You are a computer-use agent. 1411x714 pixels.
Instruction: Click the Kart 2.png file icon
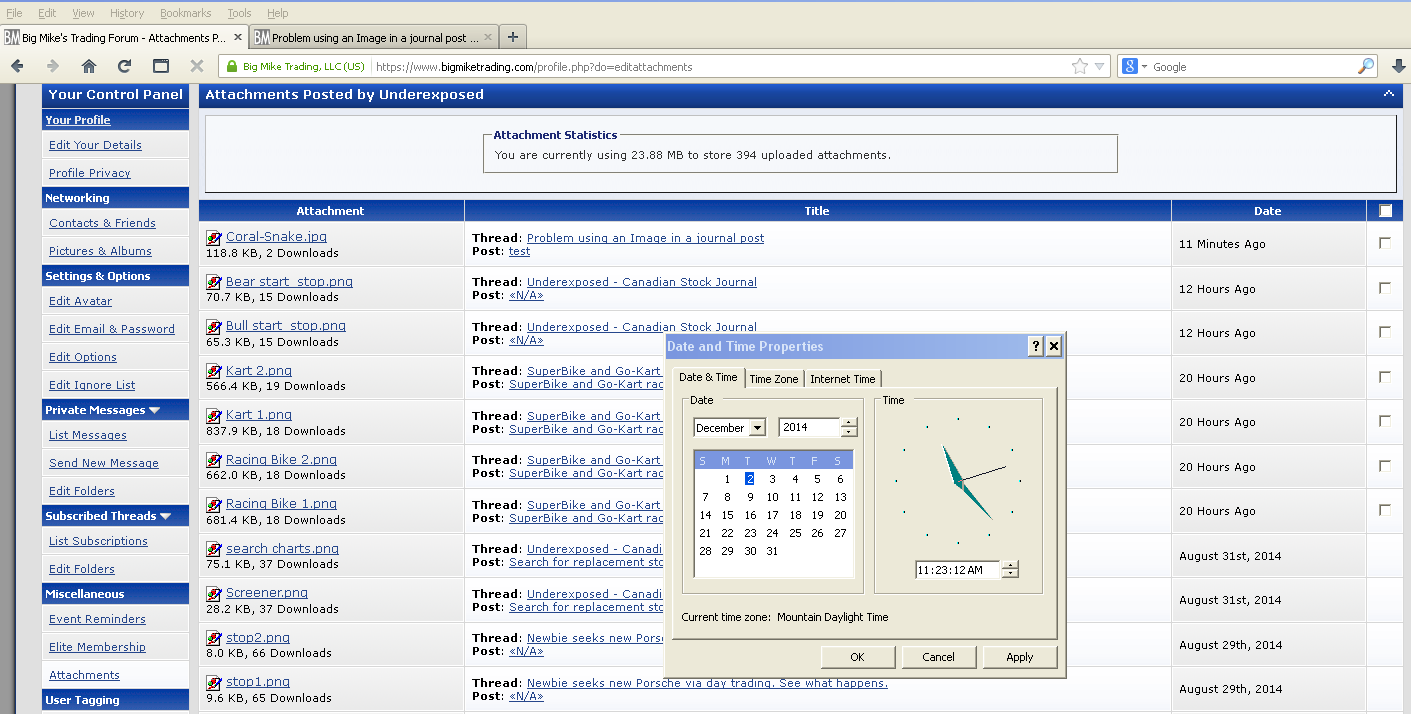(213, 372)
